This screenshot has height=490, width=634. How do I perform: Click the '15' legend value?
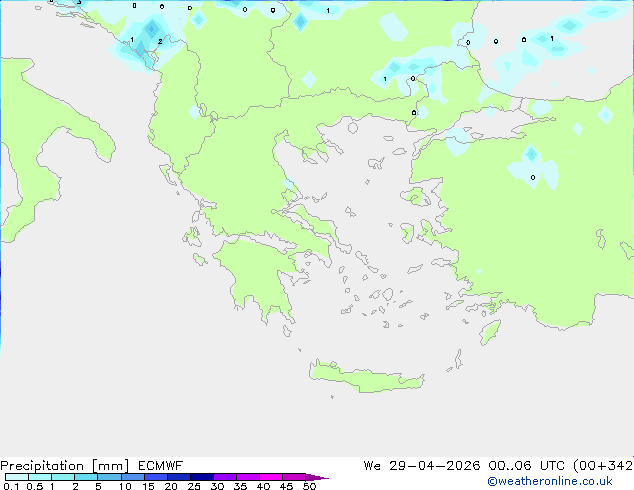149,486
